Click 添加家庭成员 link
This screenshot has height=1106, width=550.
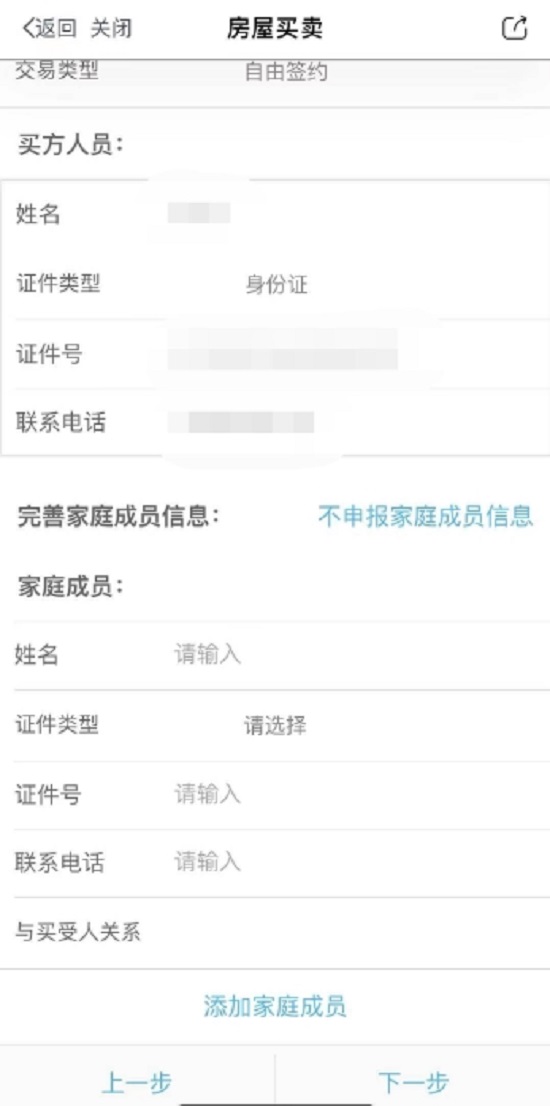[x=275, y=1007]
